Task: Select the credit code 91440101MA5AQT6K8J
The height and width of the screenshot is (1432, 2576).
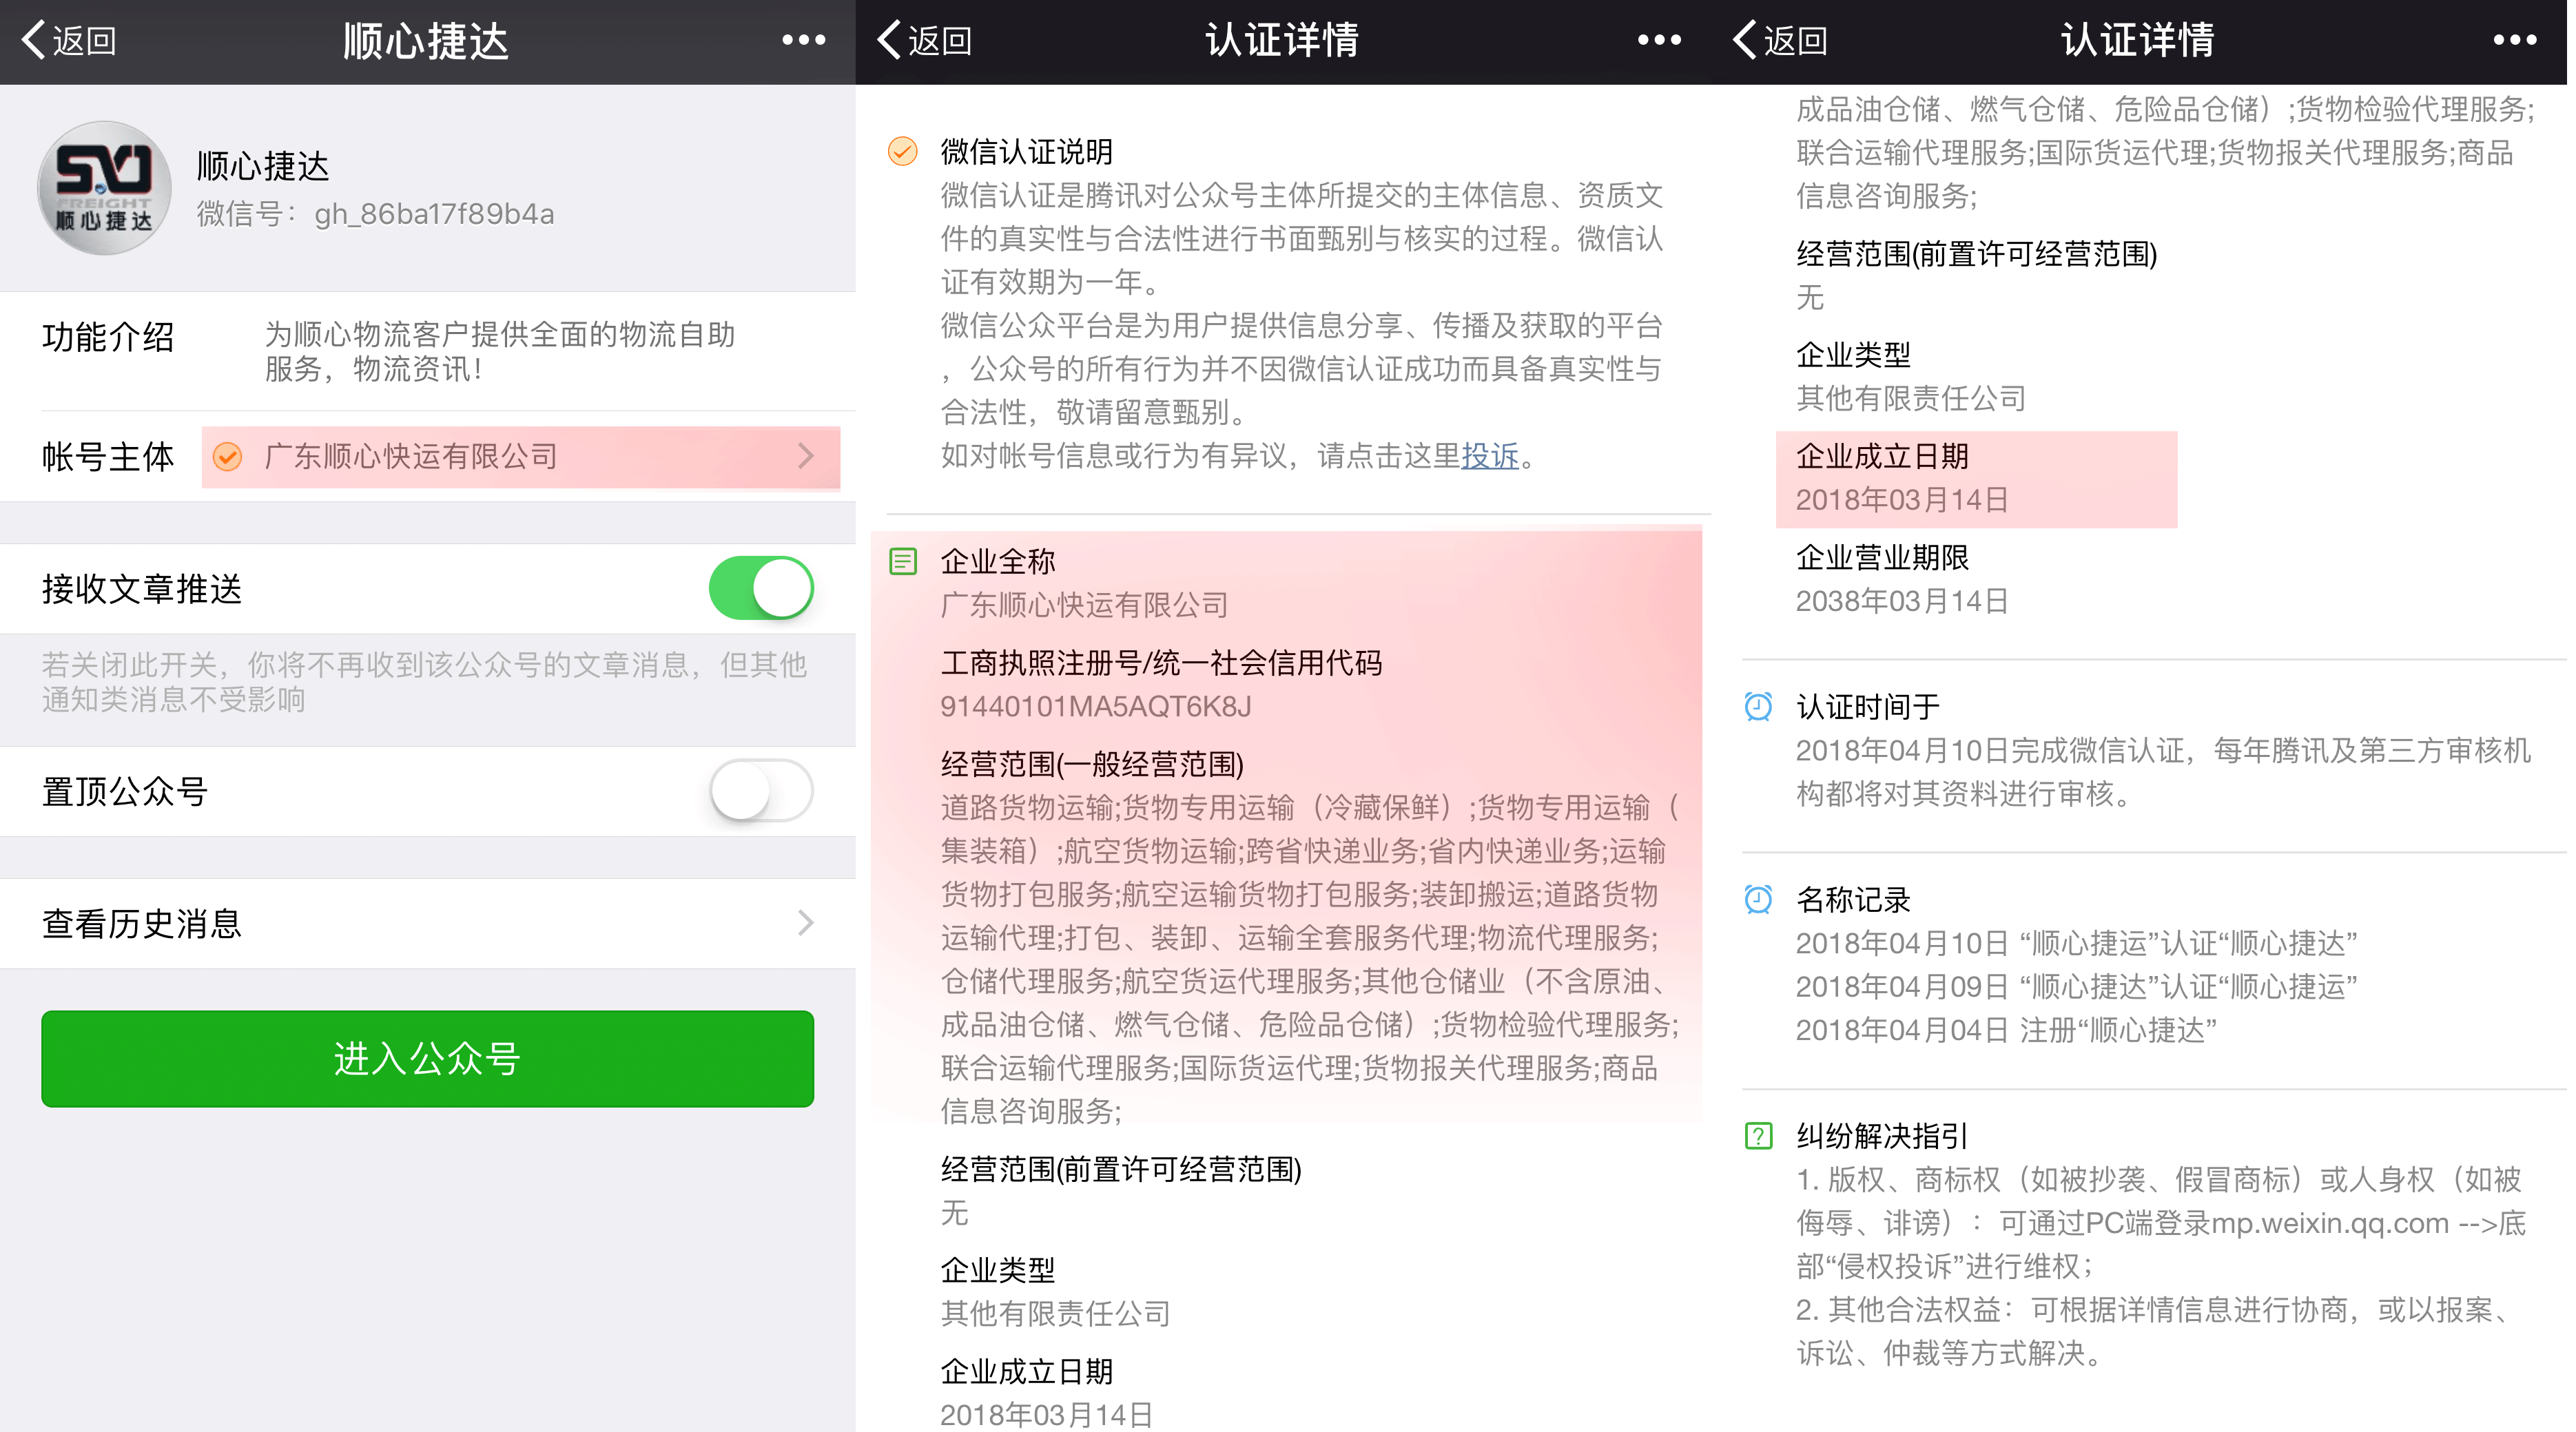Action: pos(1096,707)
